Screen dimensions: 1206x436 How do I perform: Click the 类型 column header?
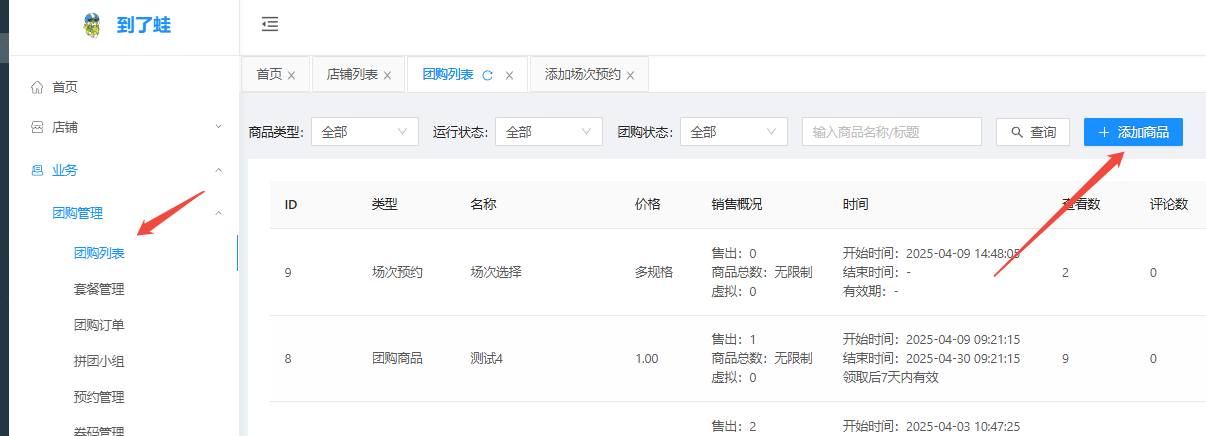[x=385, y=204]
